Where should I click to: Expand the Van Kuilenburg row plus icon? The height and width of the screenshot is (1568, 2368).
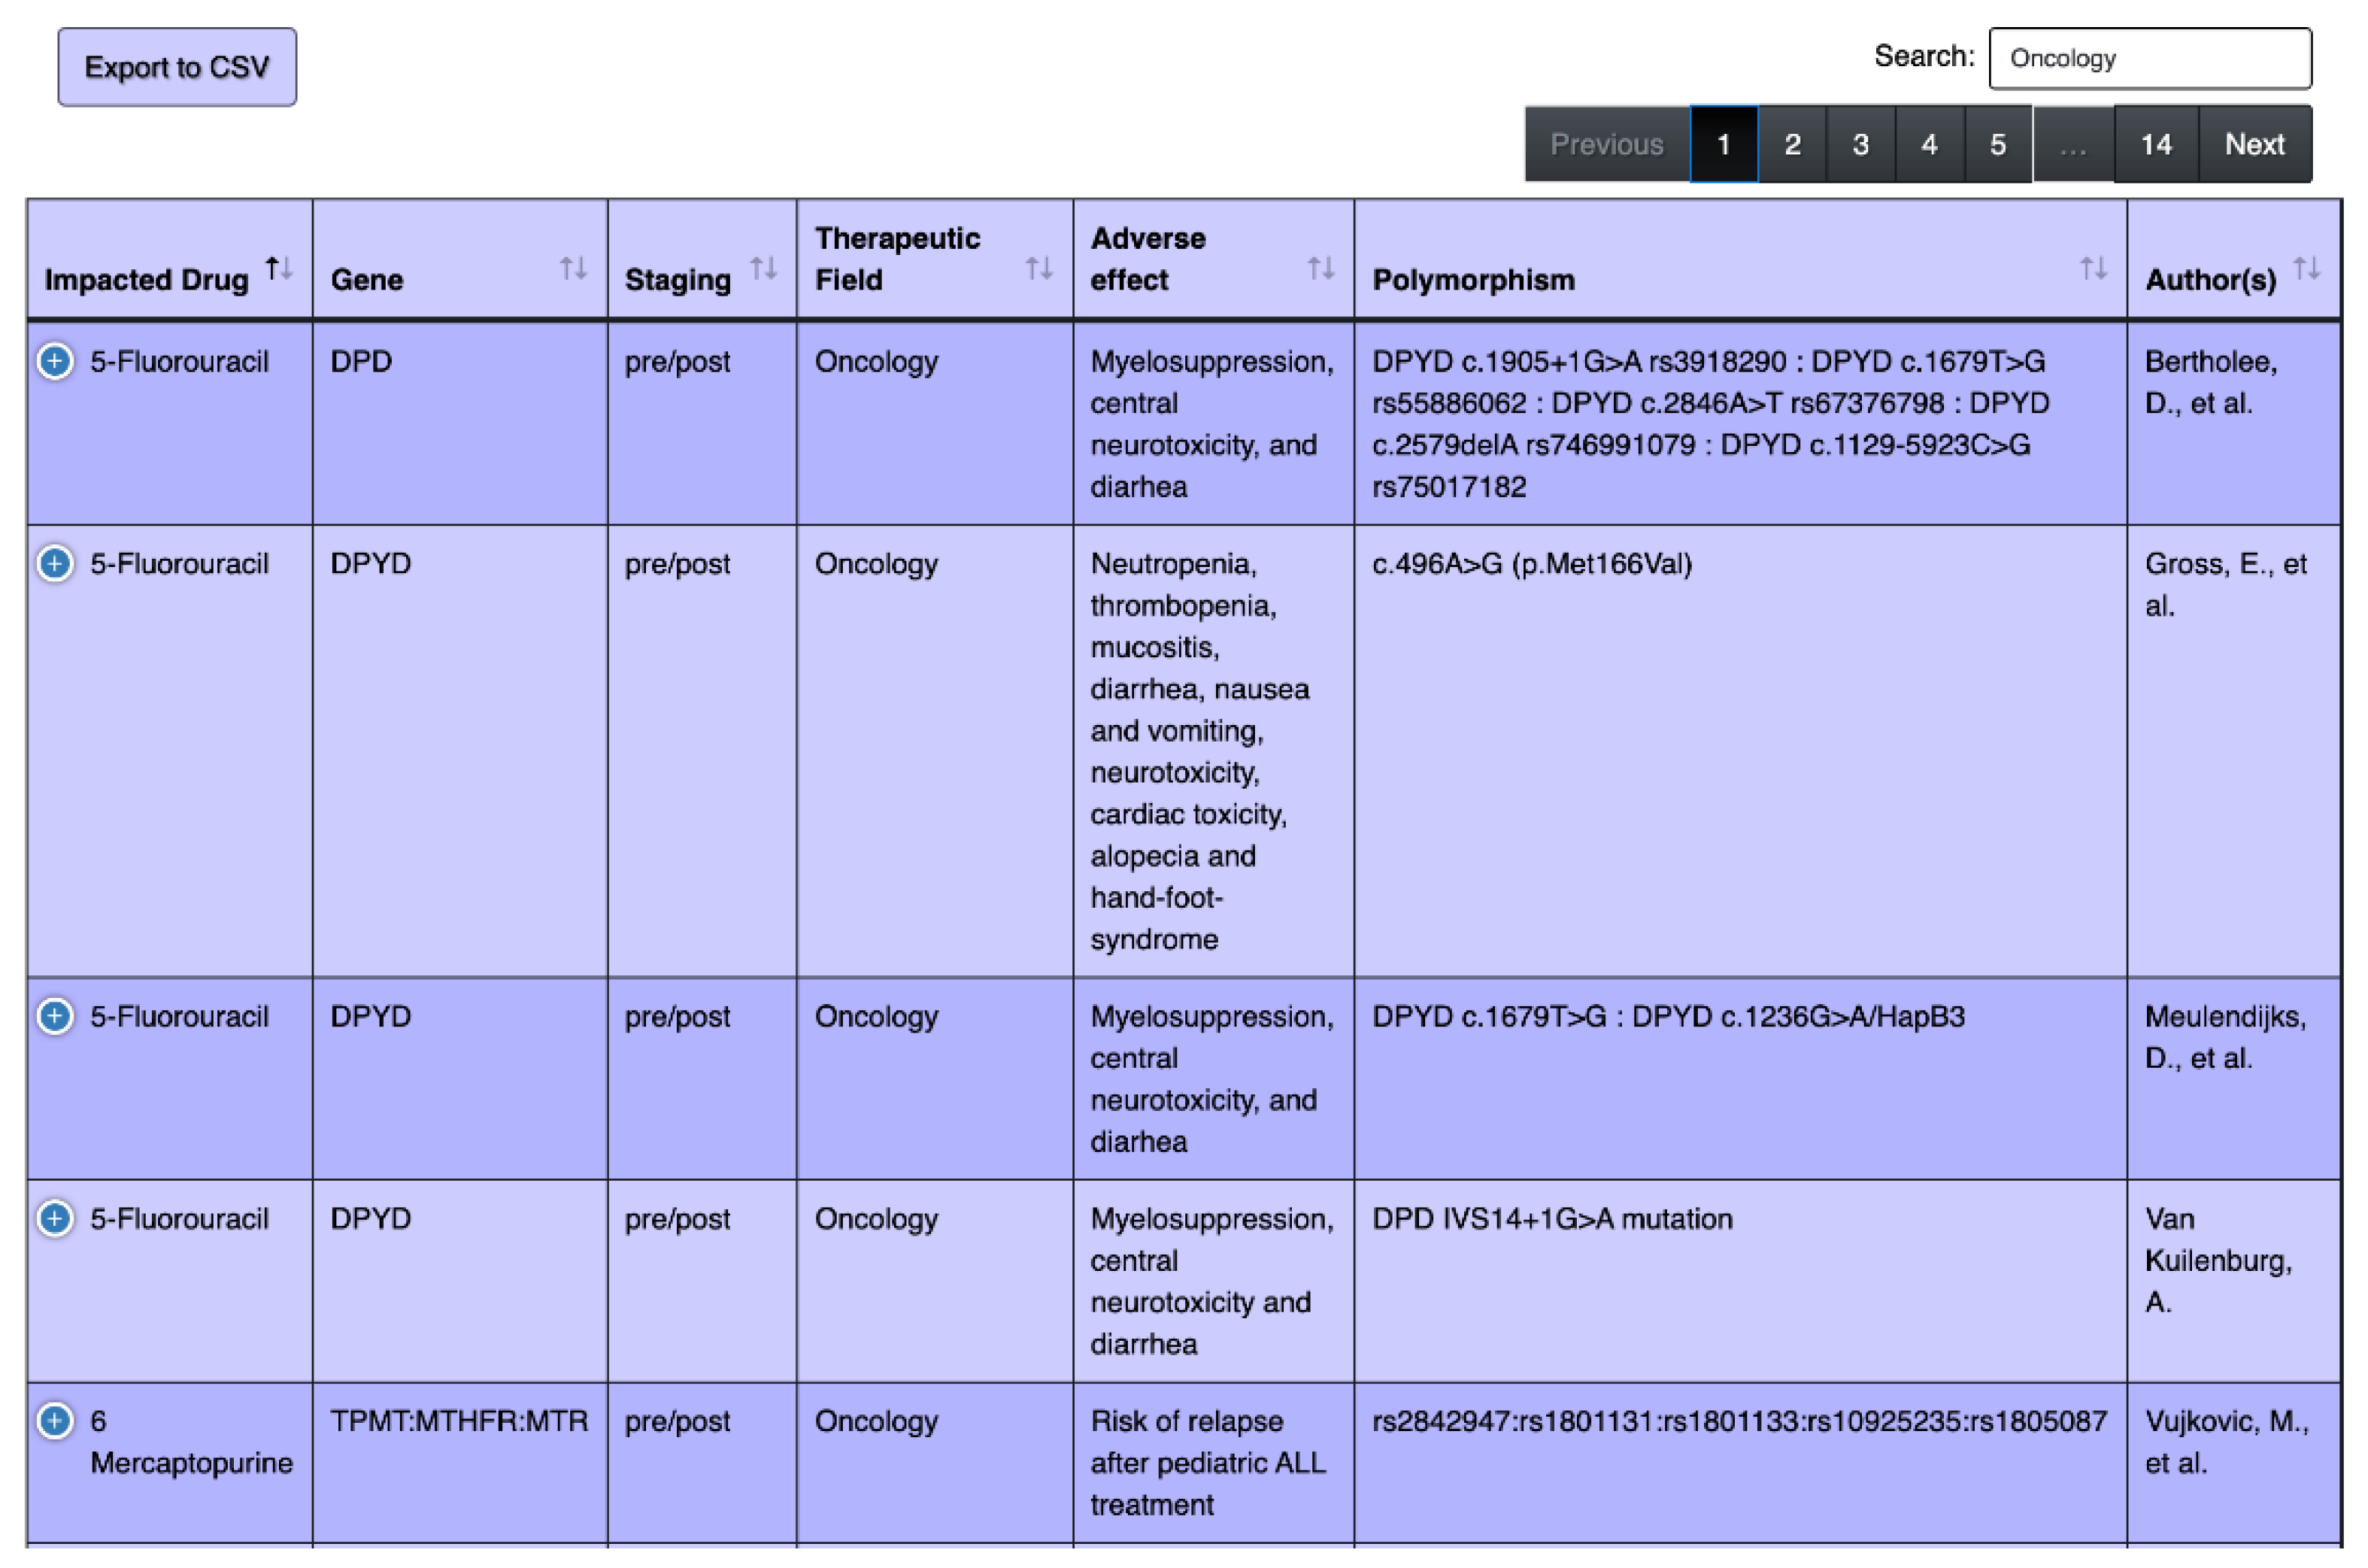point(55,1219)
